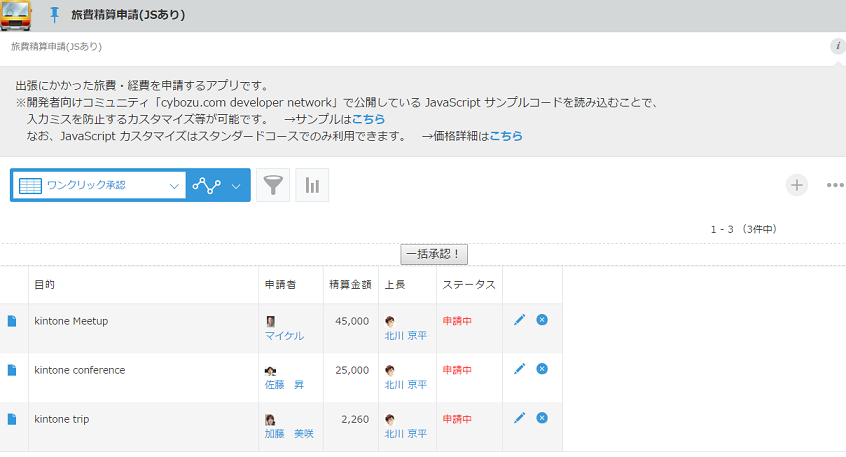Delete the kintone trip record
Image resolution: width=846 pixels, height=457 pixels.
542,418
